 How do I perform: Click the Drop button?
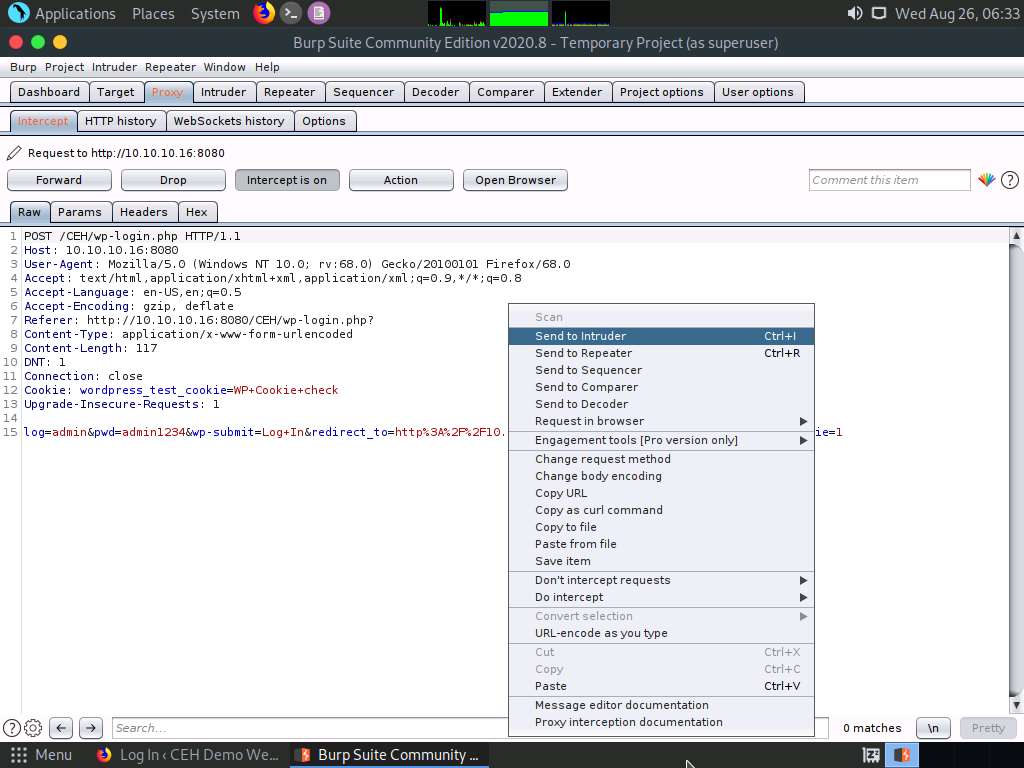172,180
